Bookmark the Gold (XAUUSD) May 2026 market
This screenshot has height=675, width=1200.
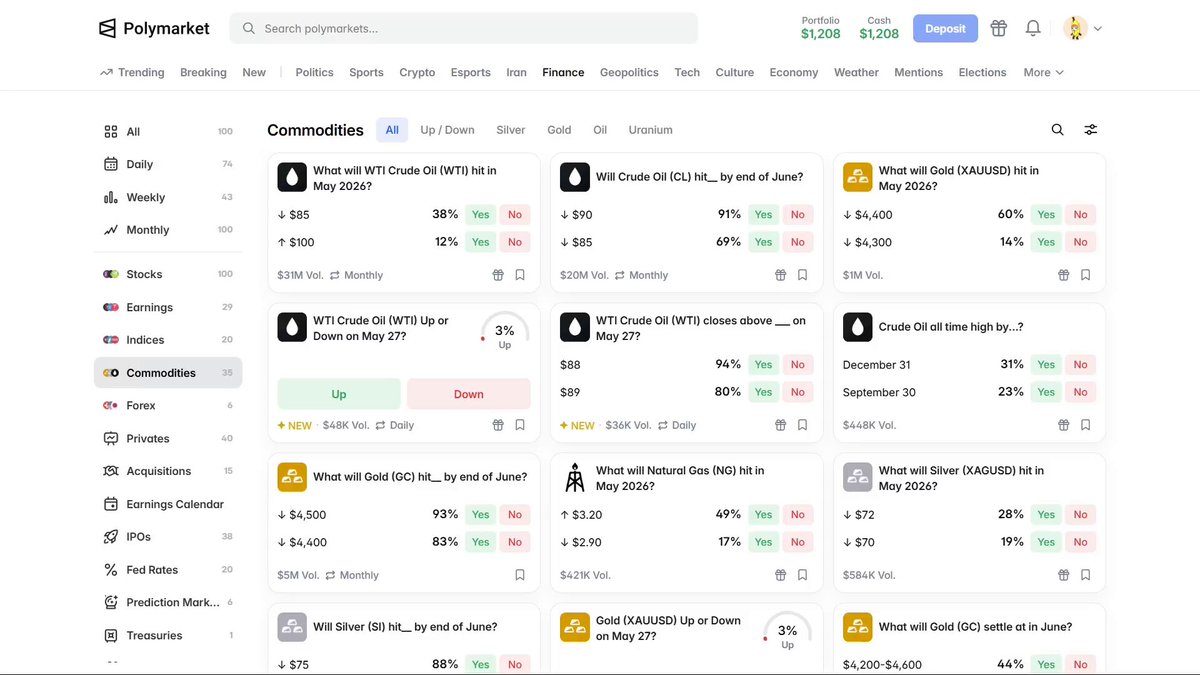1085,275
